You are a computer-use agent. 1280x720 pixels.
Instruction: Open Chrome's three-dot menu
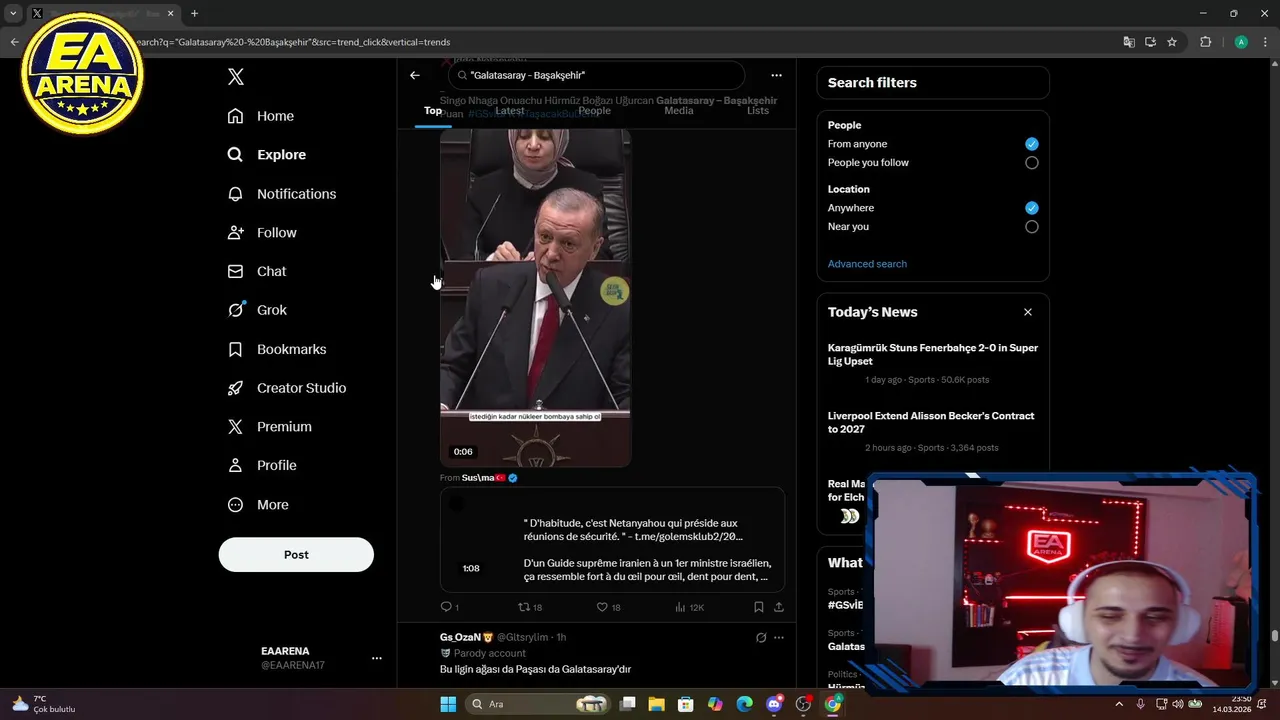[x=1263, y=42]
